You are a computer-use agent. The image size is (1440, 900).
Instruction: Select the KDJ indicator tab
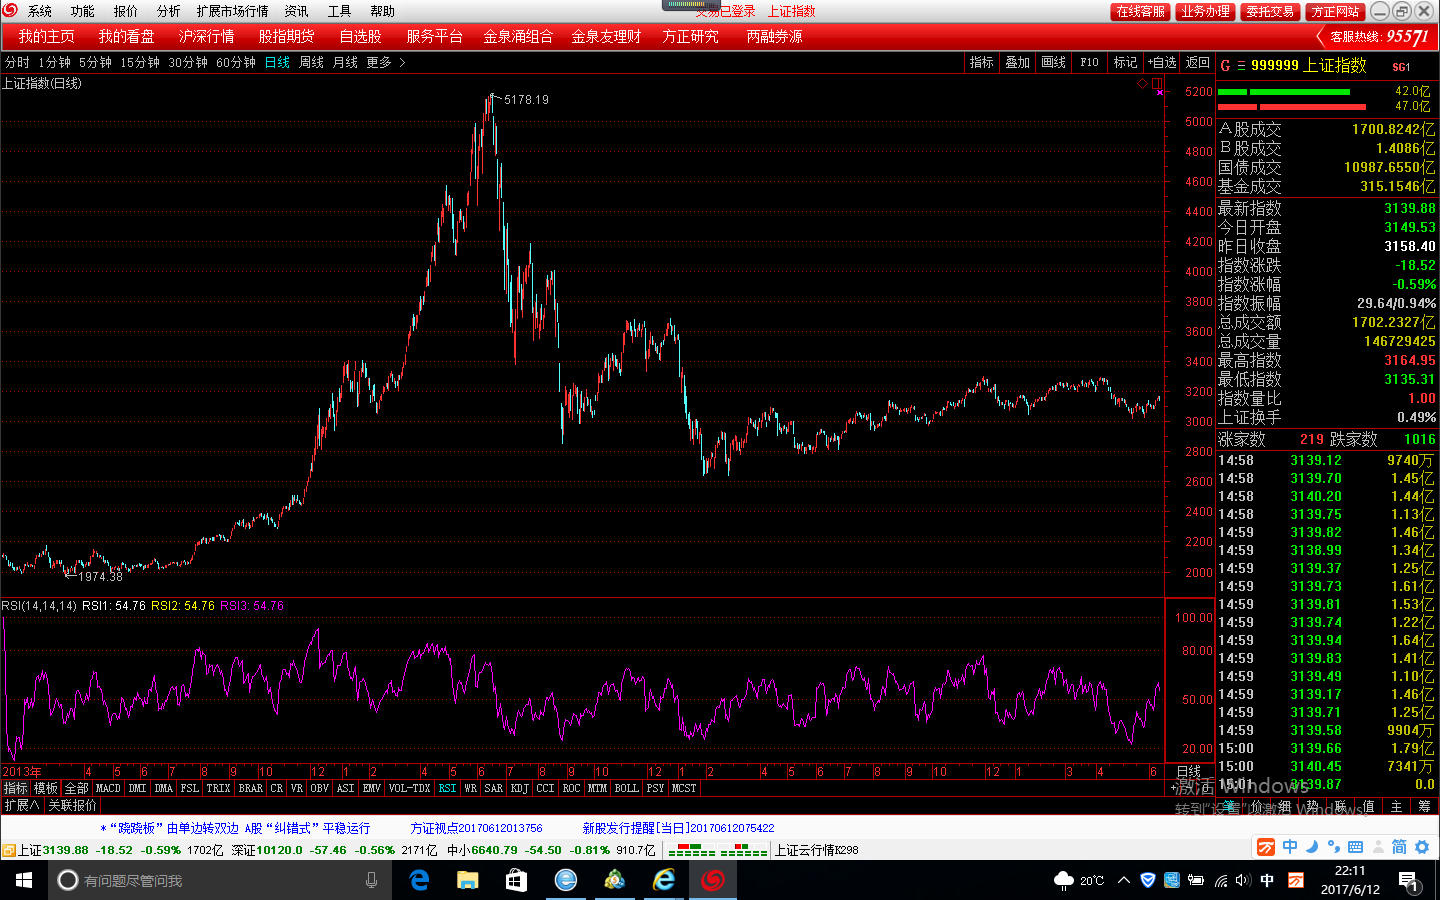[520, 788]
